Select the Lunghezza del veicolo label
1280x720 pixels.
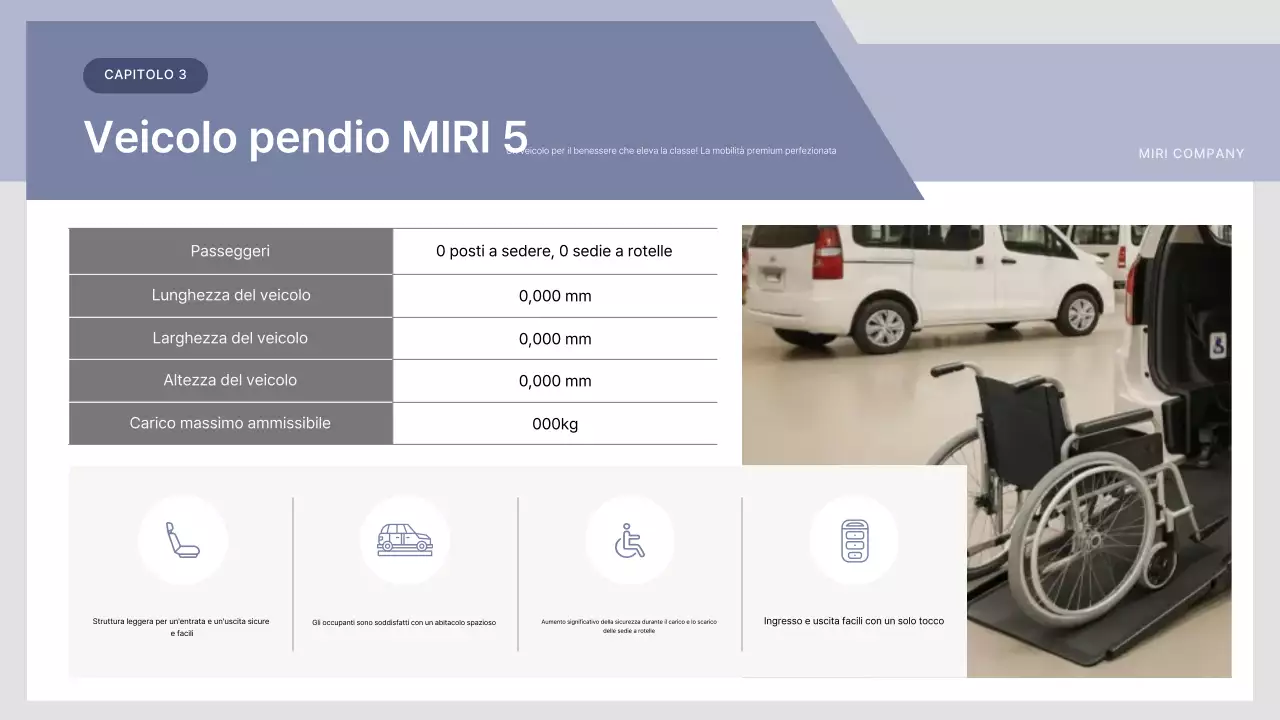(x=230, y=295)
